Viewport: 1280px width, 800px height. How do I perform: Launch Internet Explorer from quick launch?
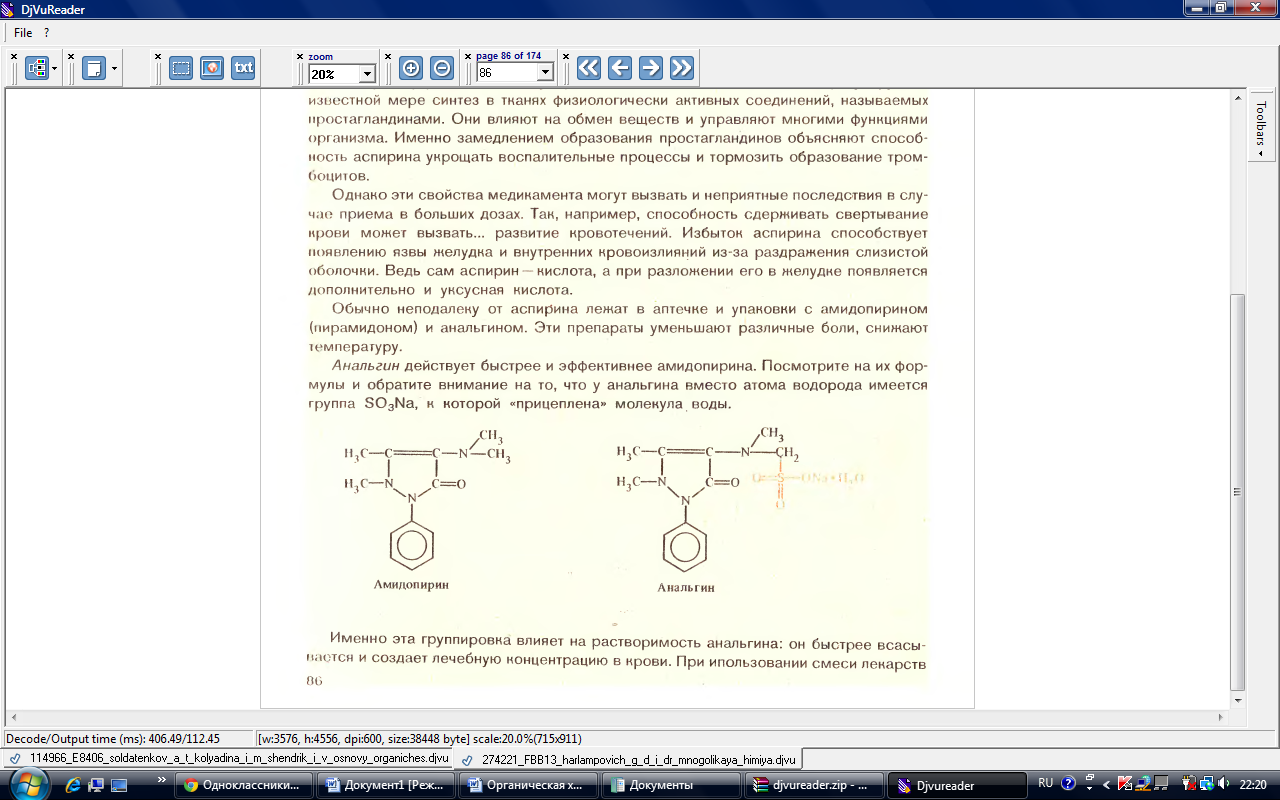75,785
